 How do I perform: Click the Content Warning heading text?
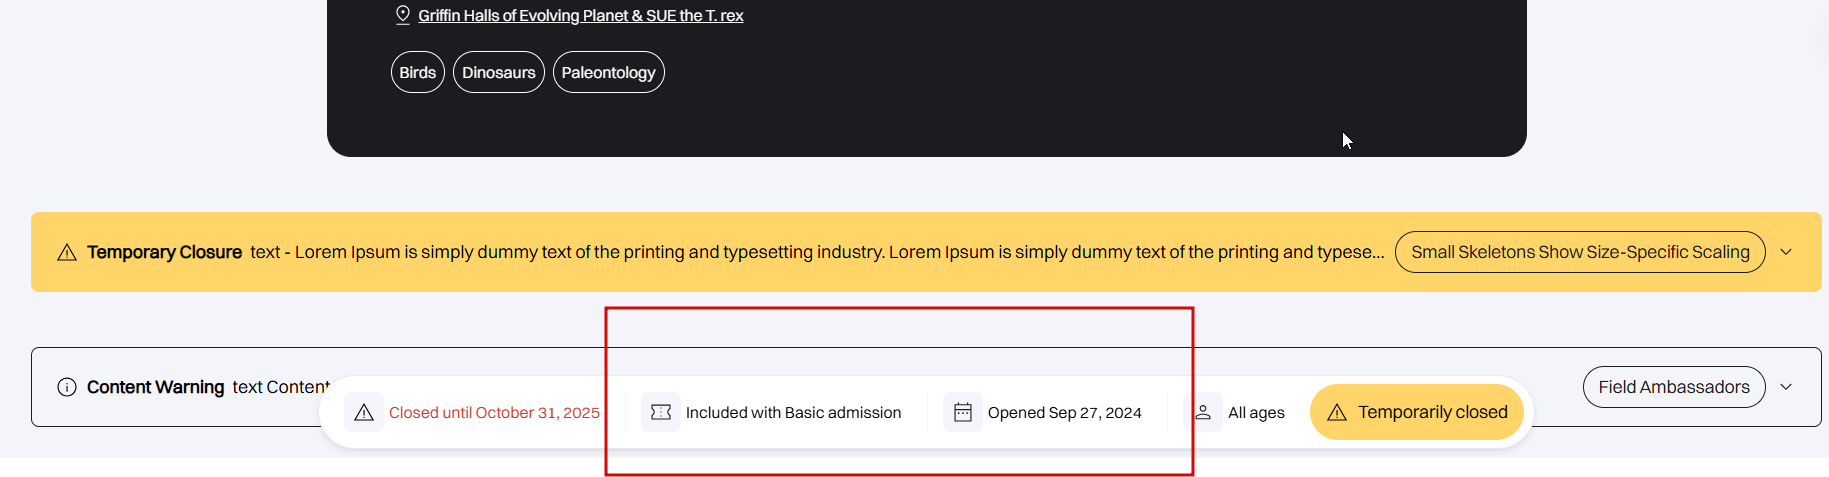tap(155, 387)
